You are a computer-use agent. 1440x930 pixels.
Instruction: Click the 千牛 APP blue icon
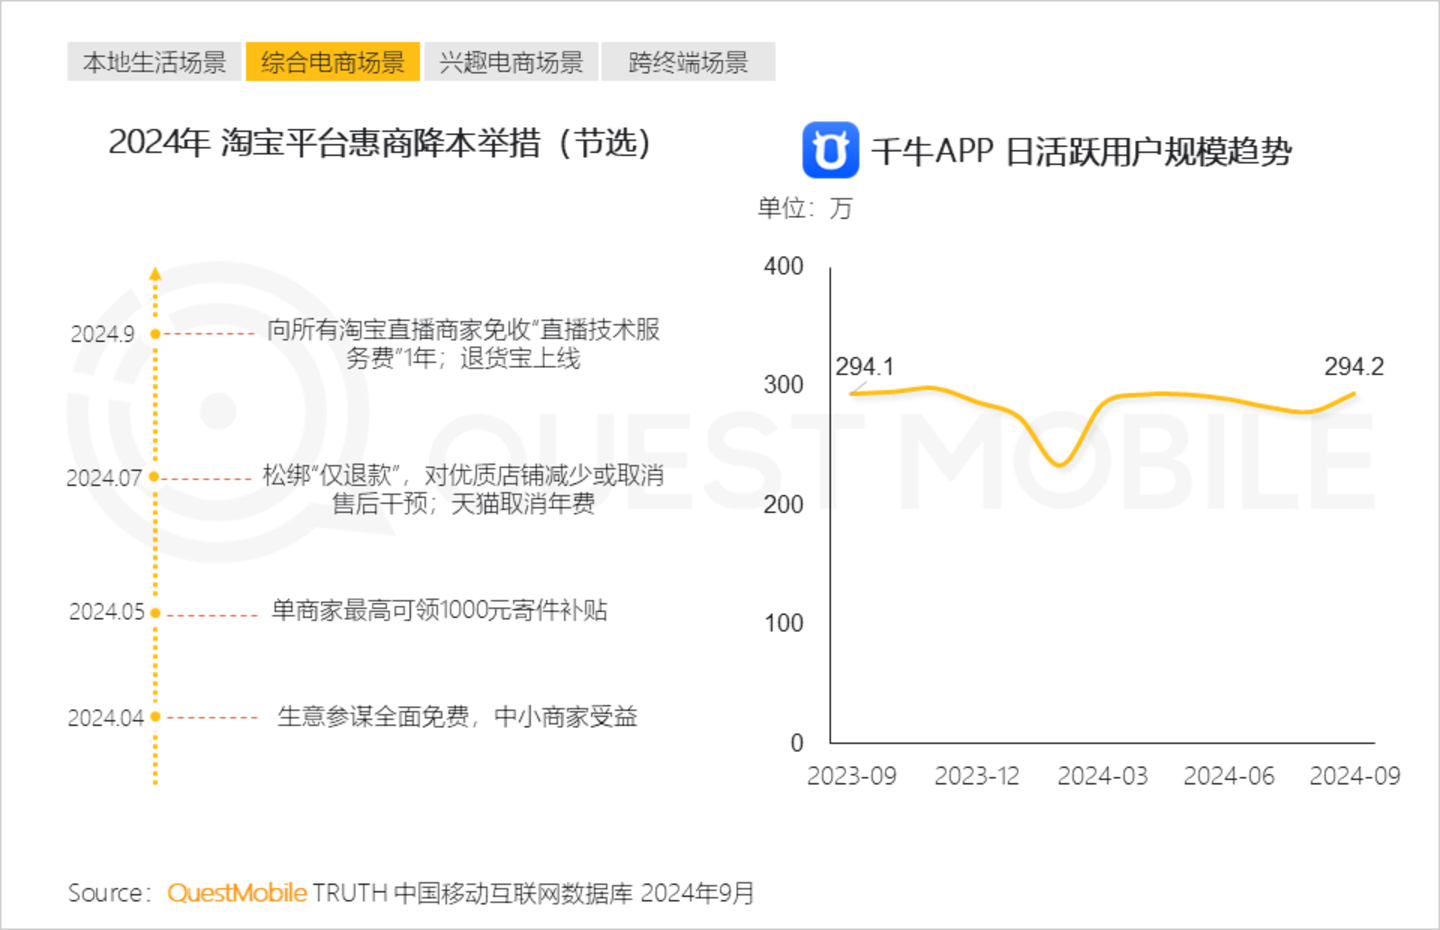(830, 150)
